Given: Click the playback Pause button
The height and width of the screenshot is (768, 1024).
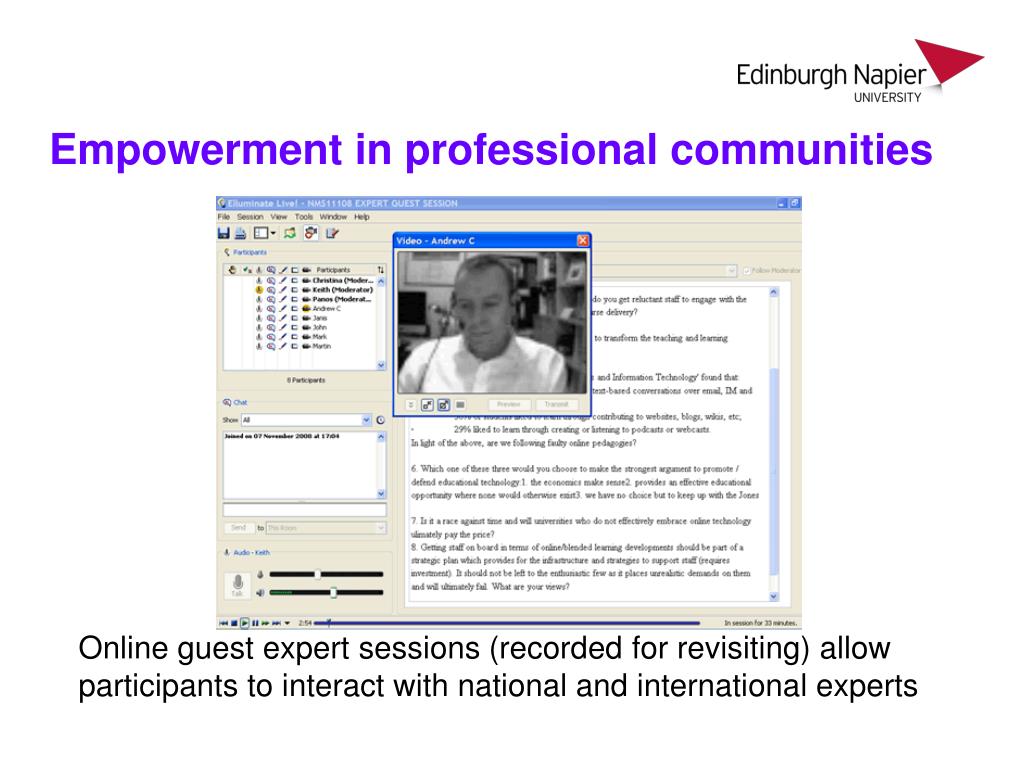Looking at the screenshot, I should click(255, 623).
